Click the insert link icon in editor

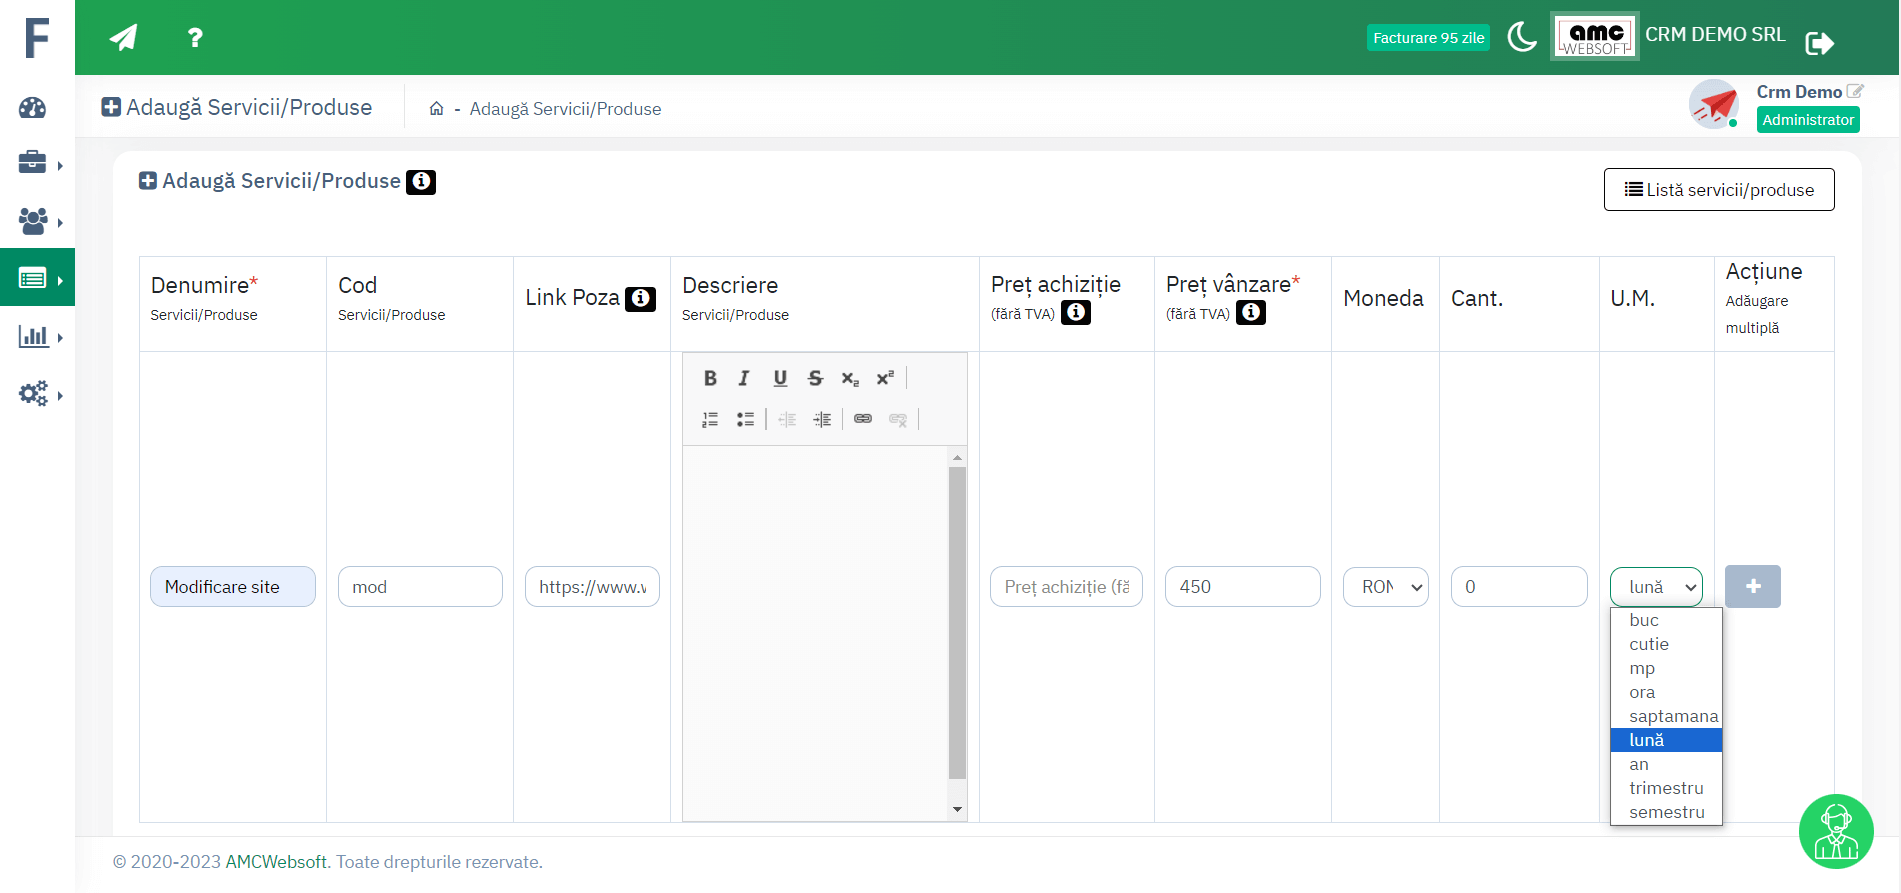click(x=863, y=419)
